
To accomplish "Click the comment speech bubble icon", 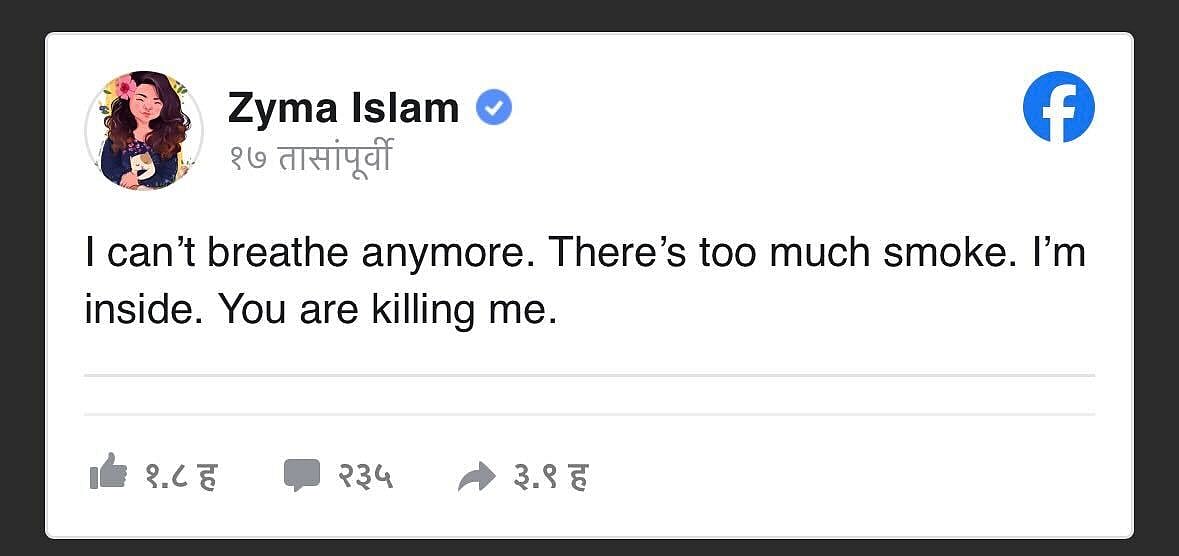I will [301, 475].
